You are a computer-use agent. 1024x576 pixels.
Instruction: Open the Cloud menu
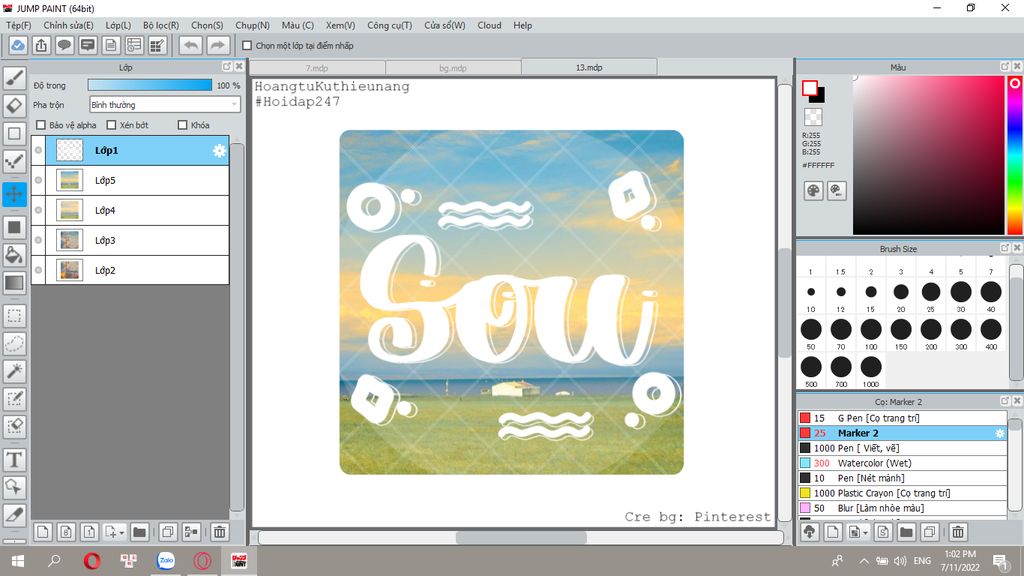point(489,25)
